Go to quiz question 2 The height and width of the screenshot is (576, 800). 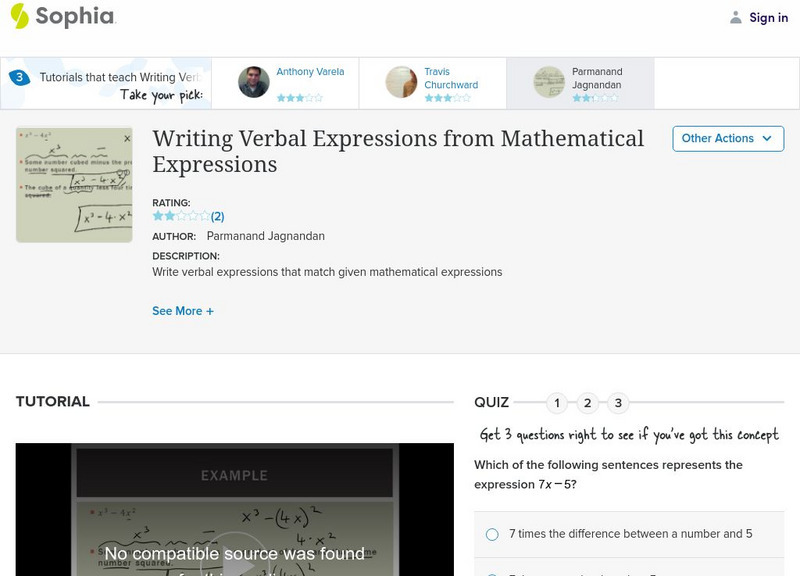pos(588,403)
